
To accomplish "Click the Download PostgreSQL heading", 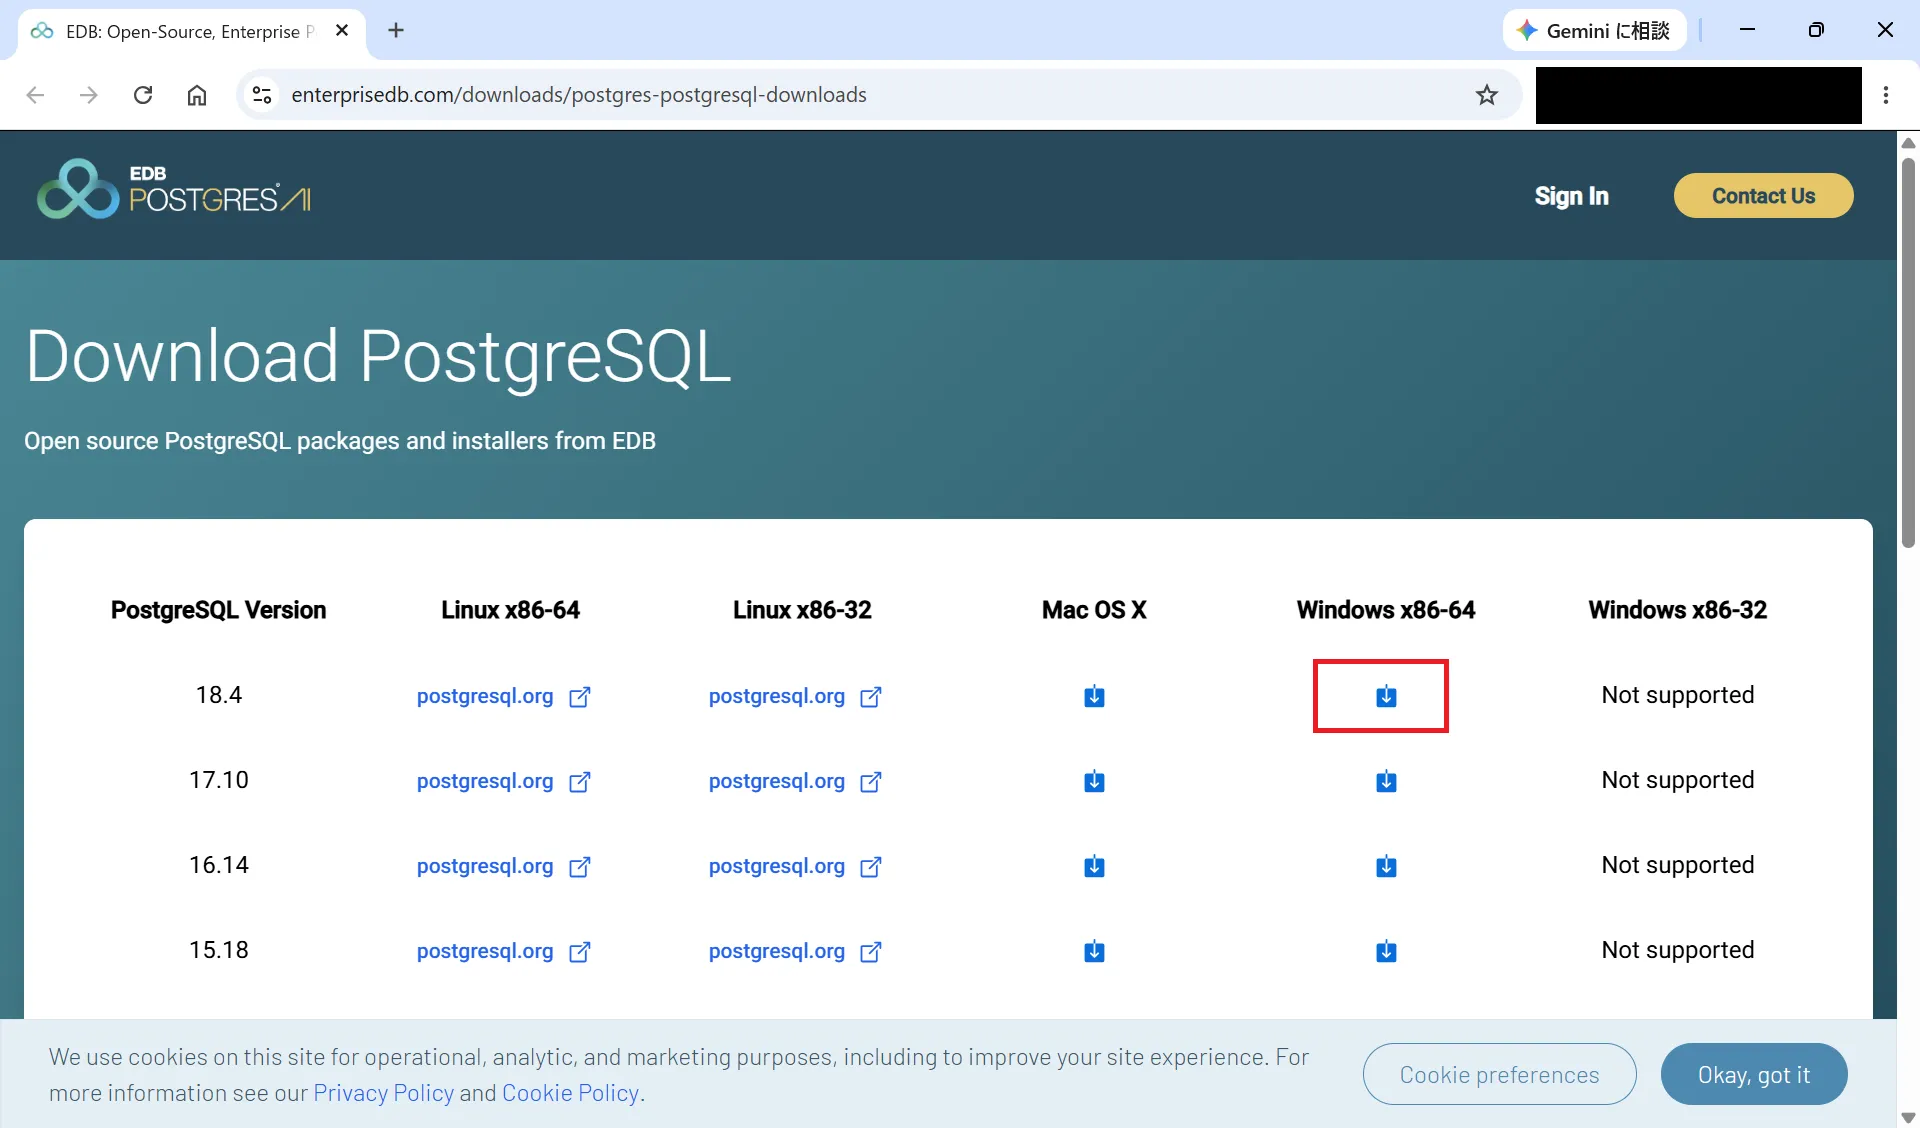I will (378, 358).
